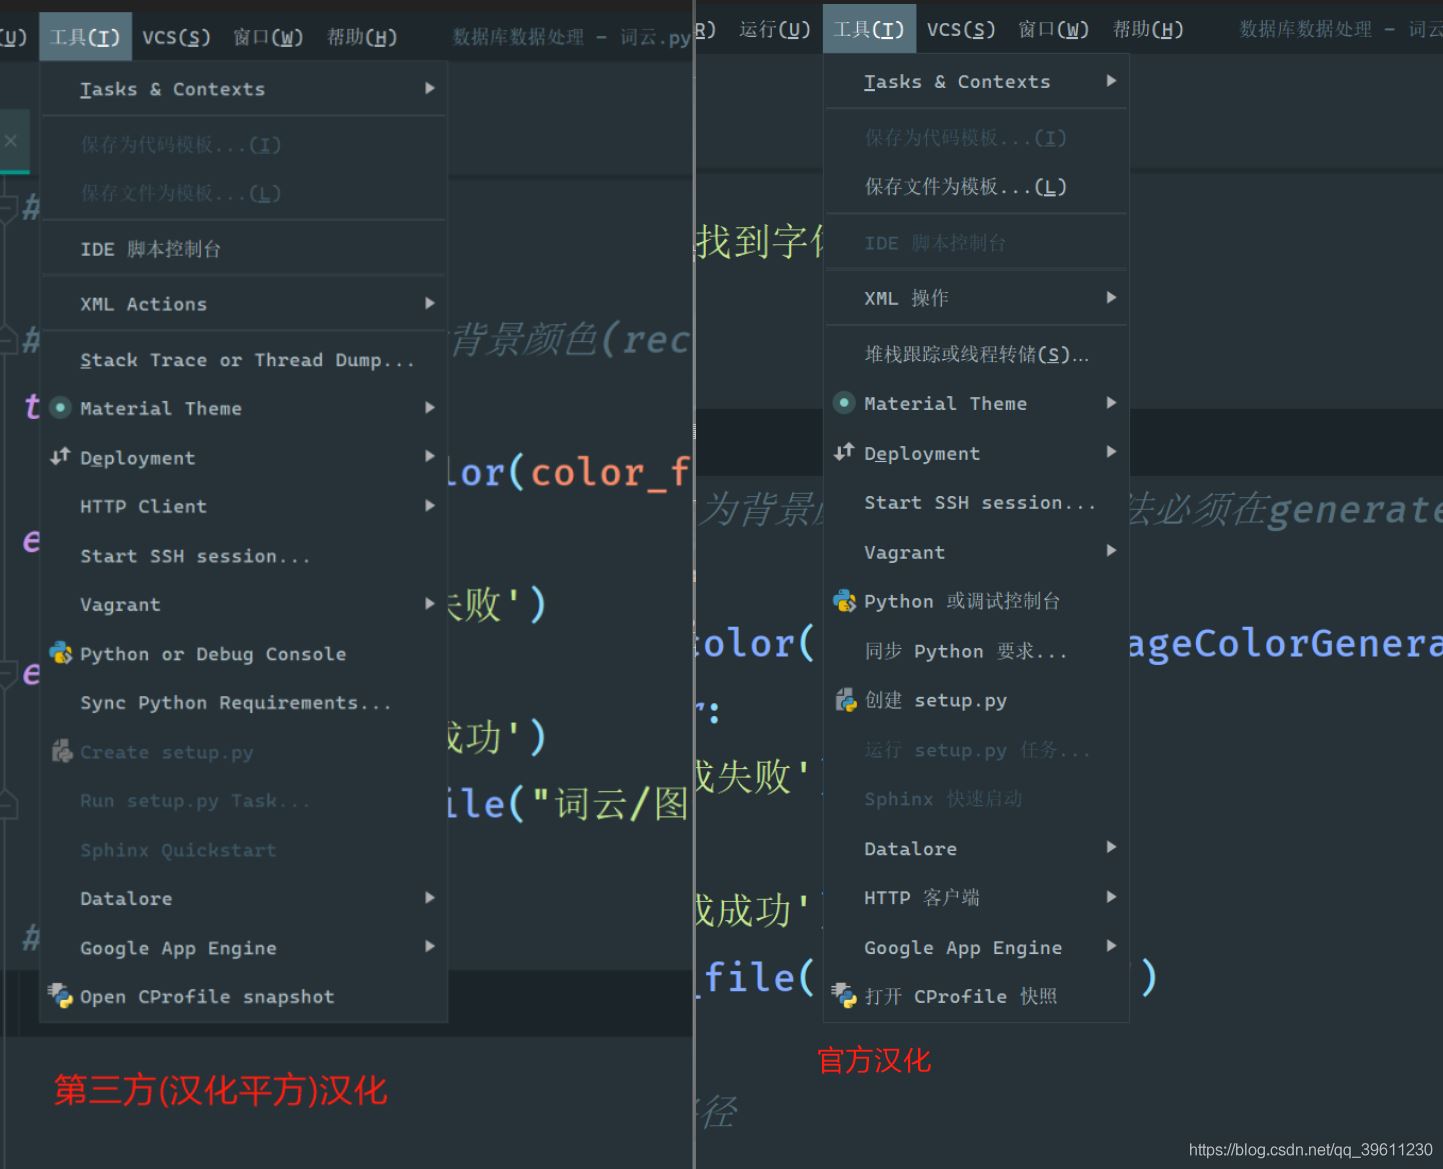This screenshot has height=1169, width=1443.
Task: Click Python 或调试控制台 icon
Action: click(845, 600)
